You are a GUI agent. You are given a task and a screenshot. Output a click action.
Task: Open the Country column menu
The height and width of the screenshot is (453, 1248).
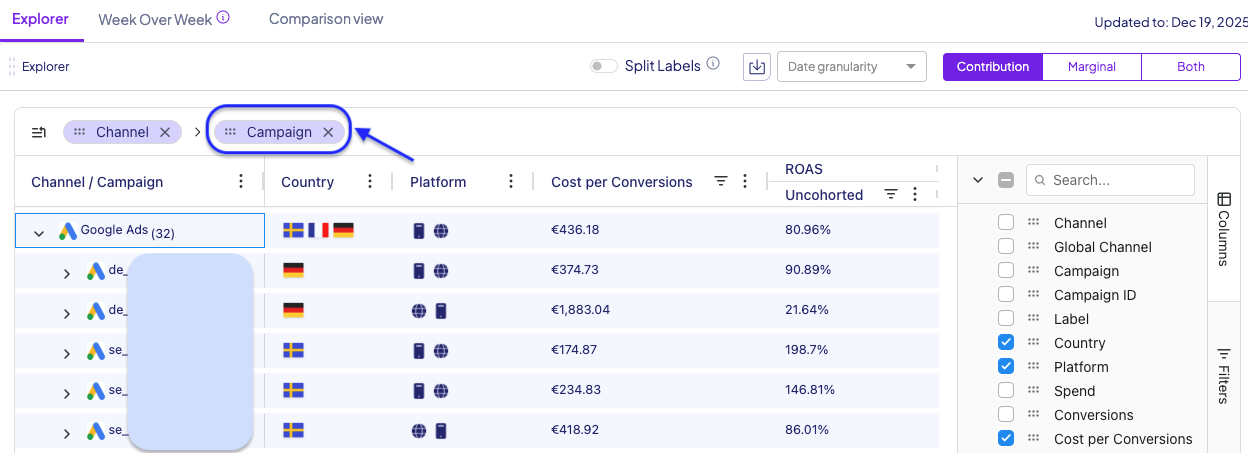point(370,181)
